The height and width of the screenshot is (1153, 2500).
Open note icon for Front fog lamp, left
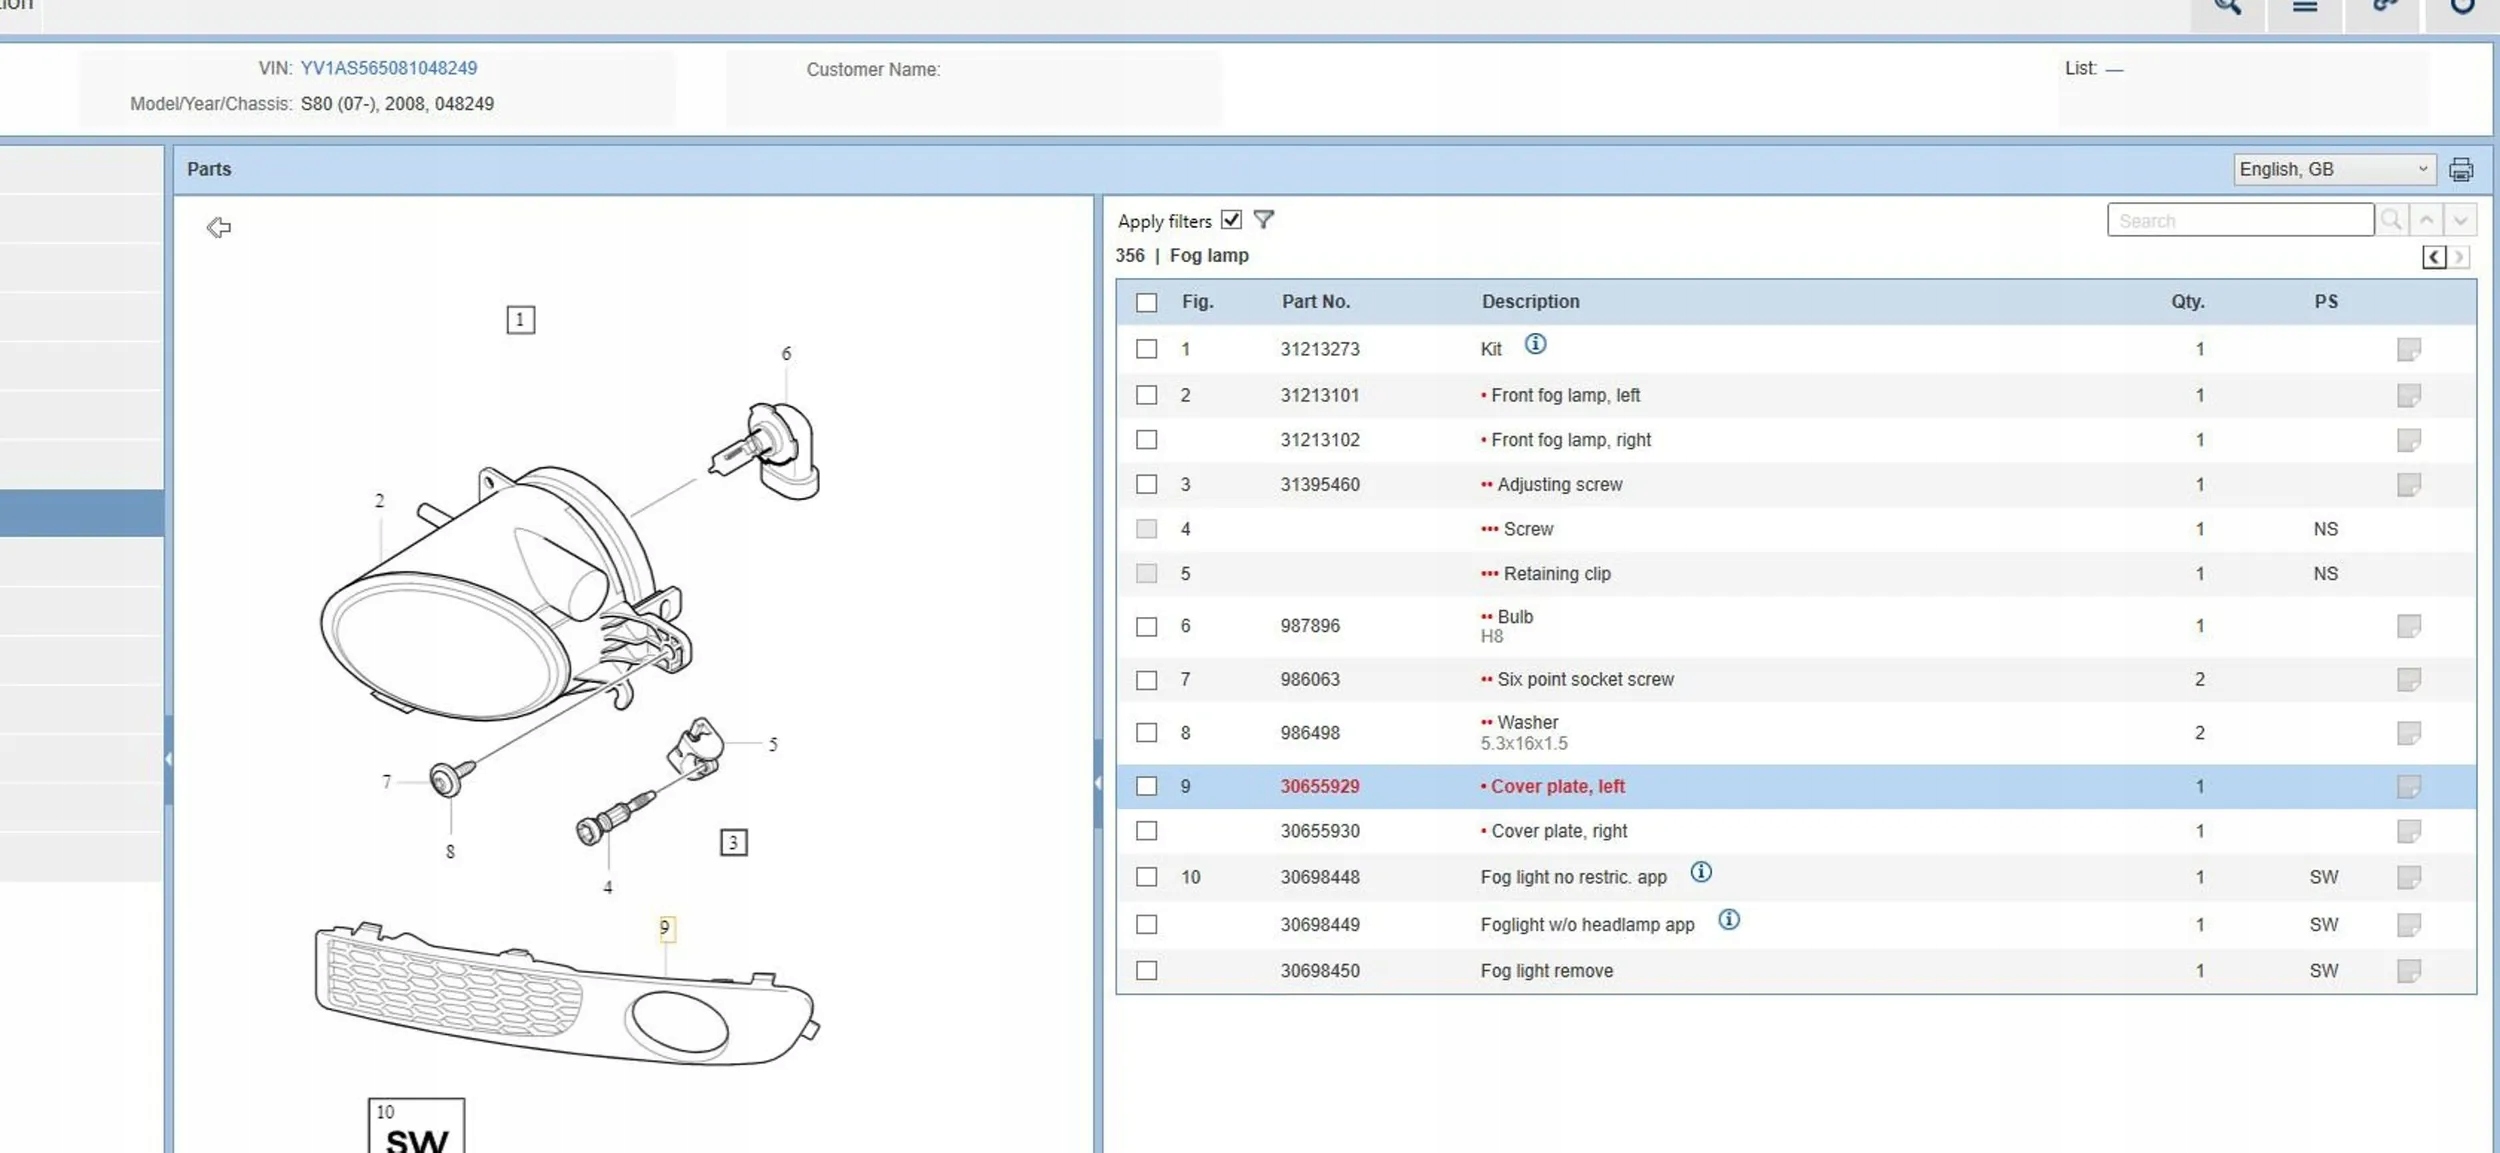tap(2408, 396)
